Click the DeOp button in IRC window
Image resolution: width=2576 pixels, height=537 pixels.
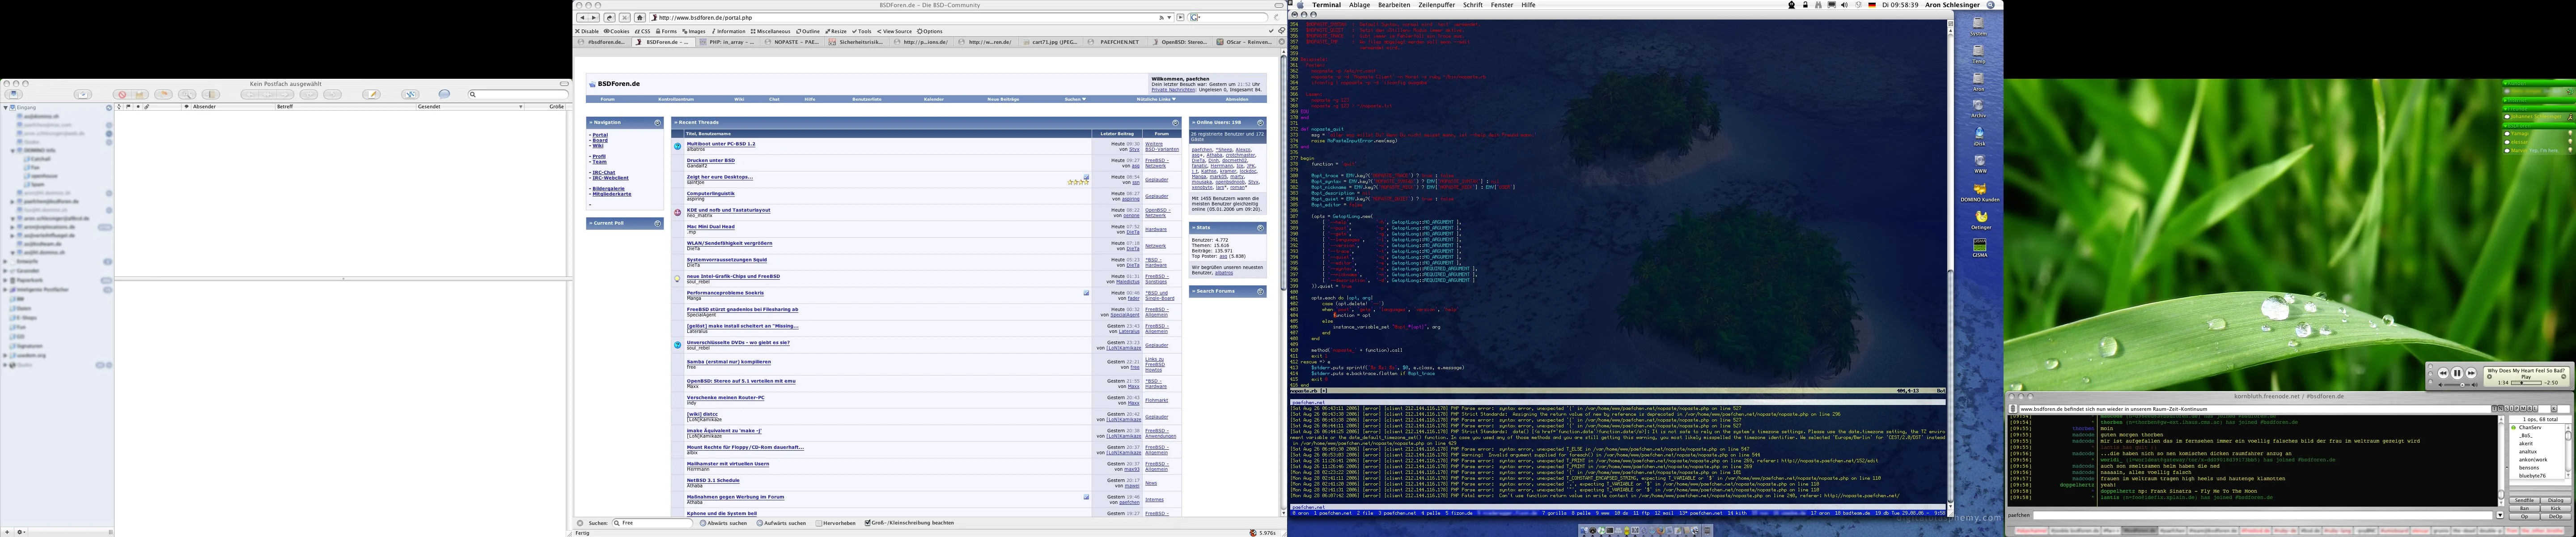point(2556,517)
